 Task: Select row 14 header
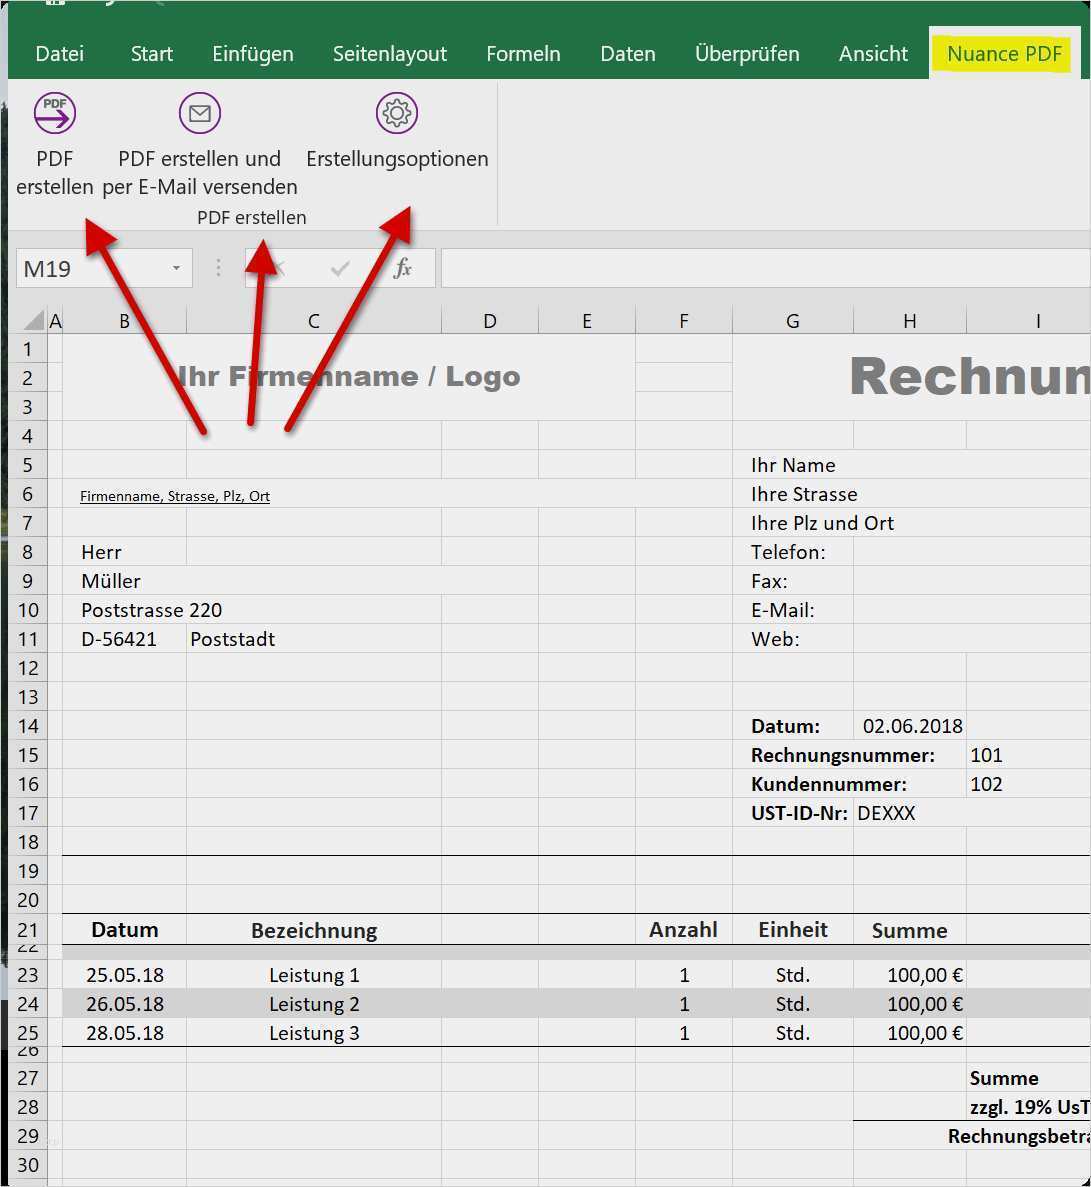pos(28,726)
